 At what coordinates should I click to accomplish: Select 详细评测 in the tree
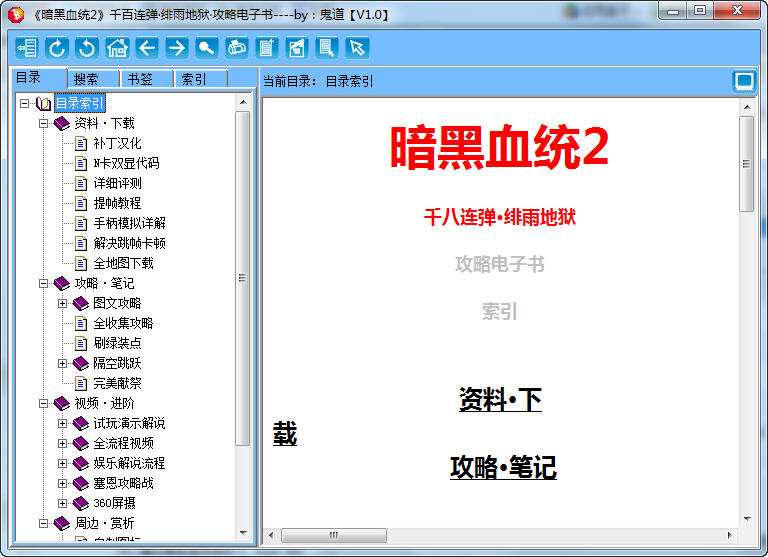click(x=118, y=184)
